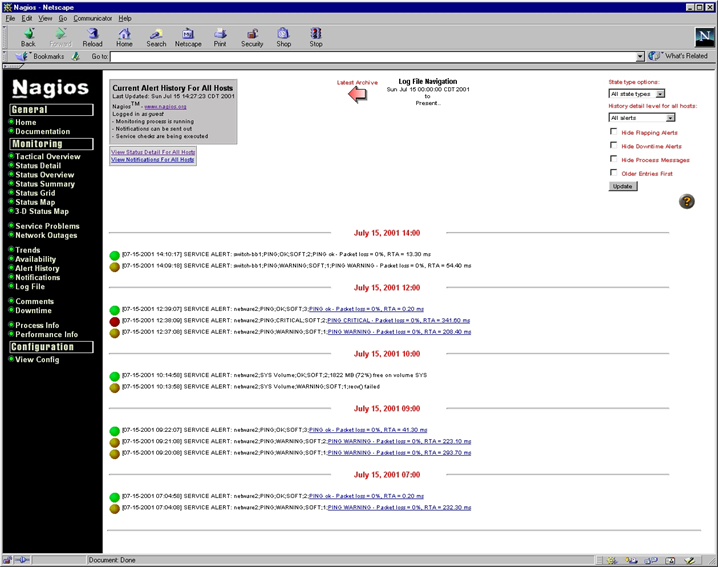Open the context help question mark icon
Viewport: 718px width, 567px height.
point(686,202)
